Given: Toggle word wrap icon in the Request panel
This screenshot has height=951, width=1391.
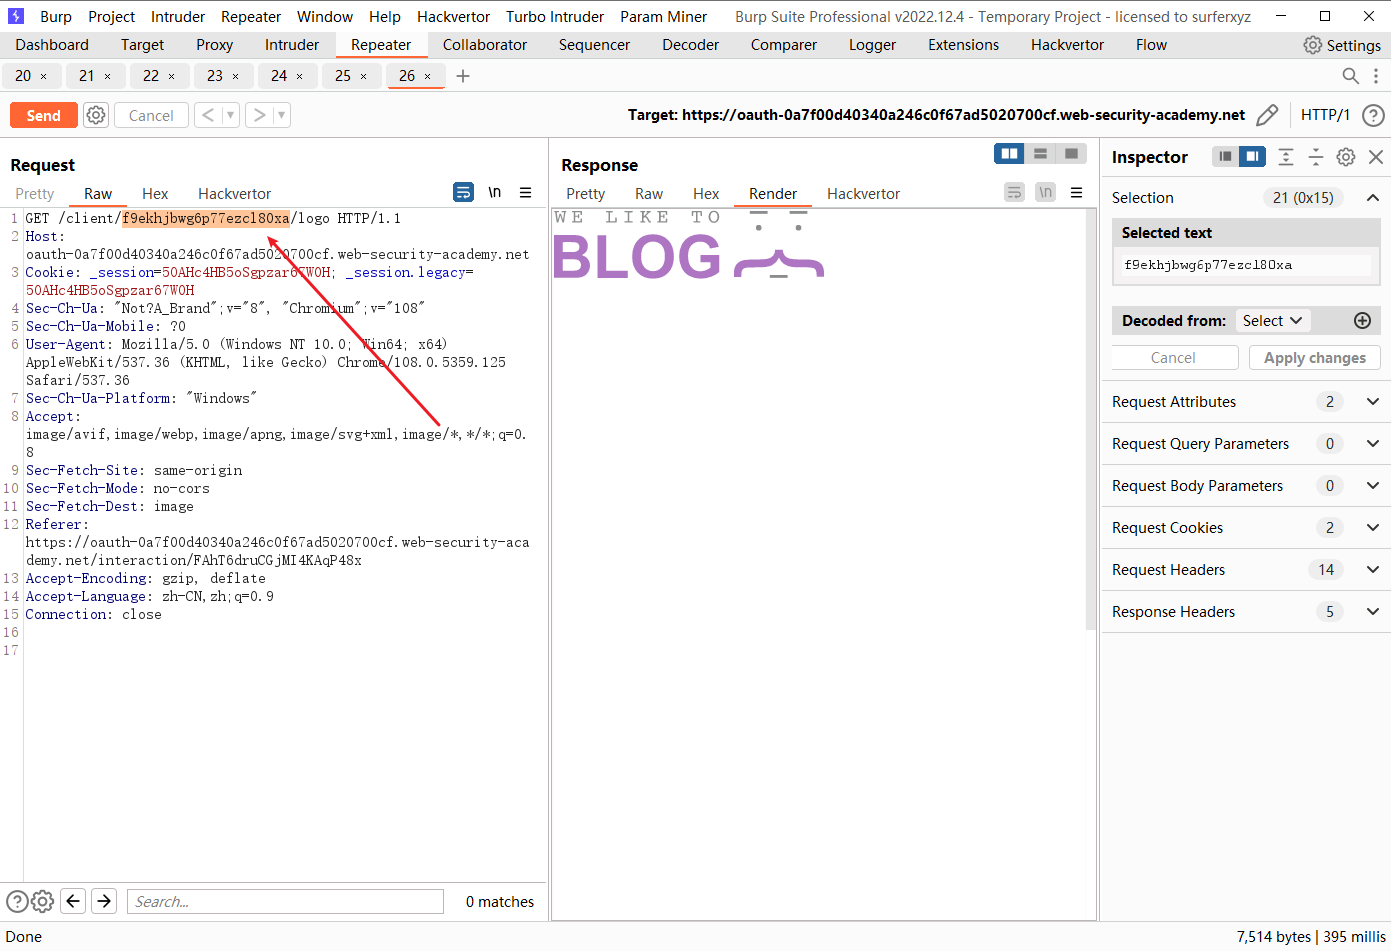Looking at the screenshot, I should point(463,191).
